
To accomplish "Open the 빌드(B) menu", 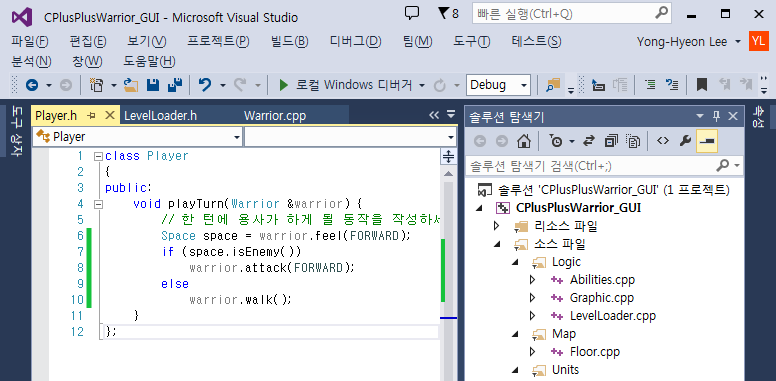I will pyautogui.click(x=290, y=42).
